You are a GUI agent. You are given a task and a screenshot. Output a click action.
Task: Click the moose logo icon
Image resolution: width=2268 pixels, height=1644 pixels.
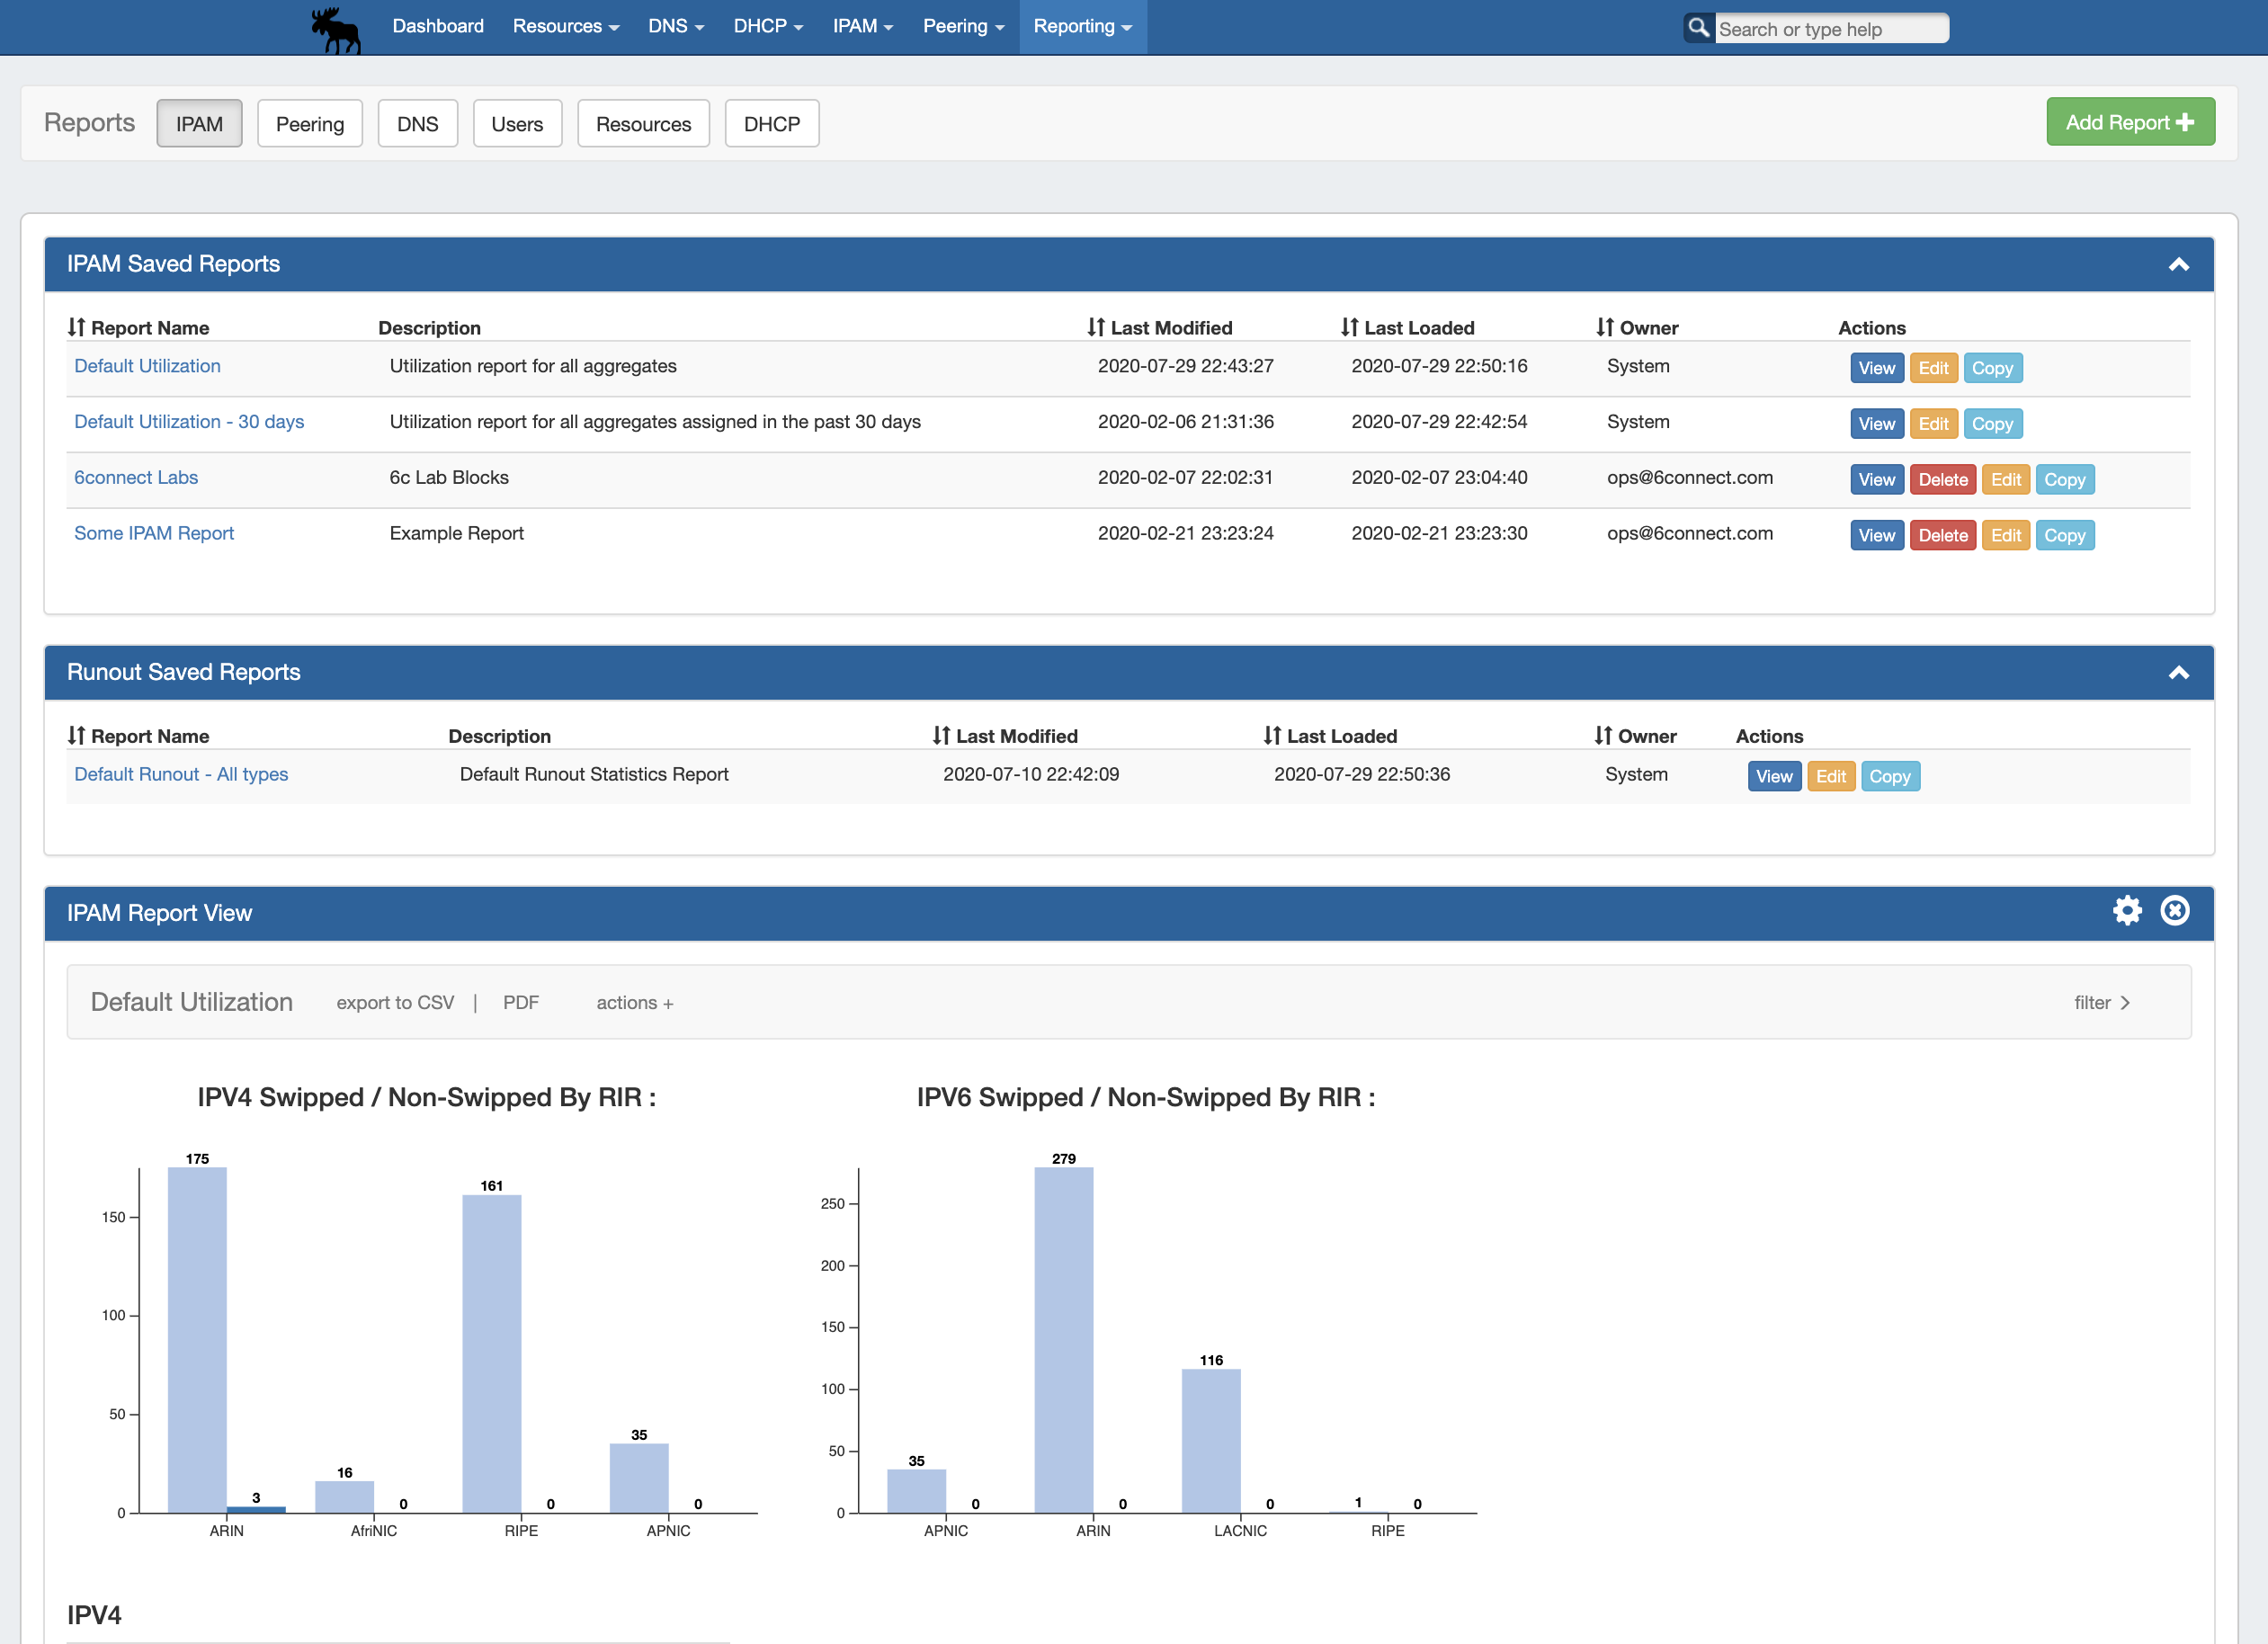(x=336, y=29)
